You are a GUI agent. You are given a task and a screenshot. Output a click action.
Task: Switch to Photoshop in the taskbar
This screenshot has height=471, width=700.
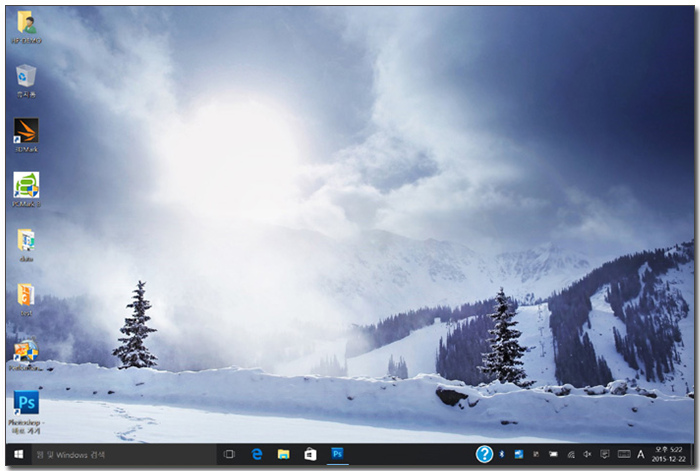click(338, 455)
